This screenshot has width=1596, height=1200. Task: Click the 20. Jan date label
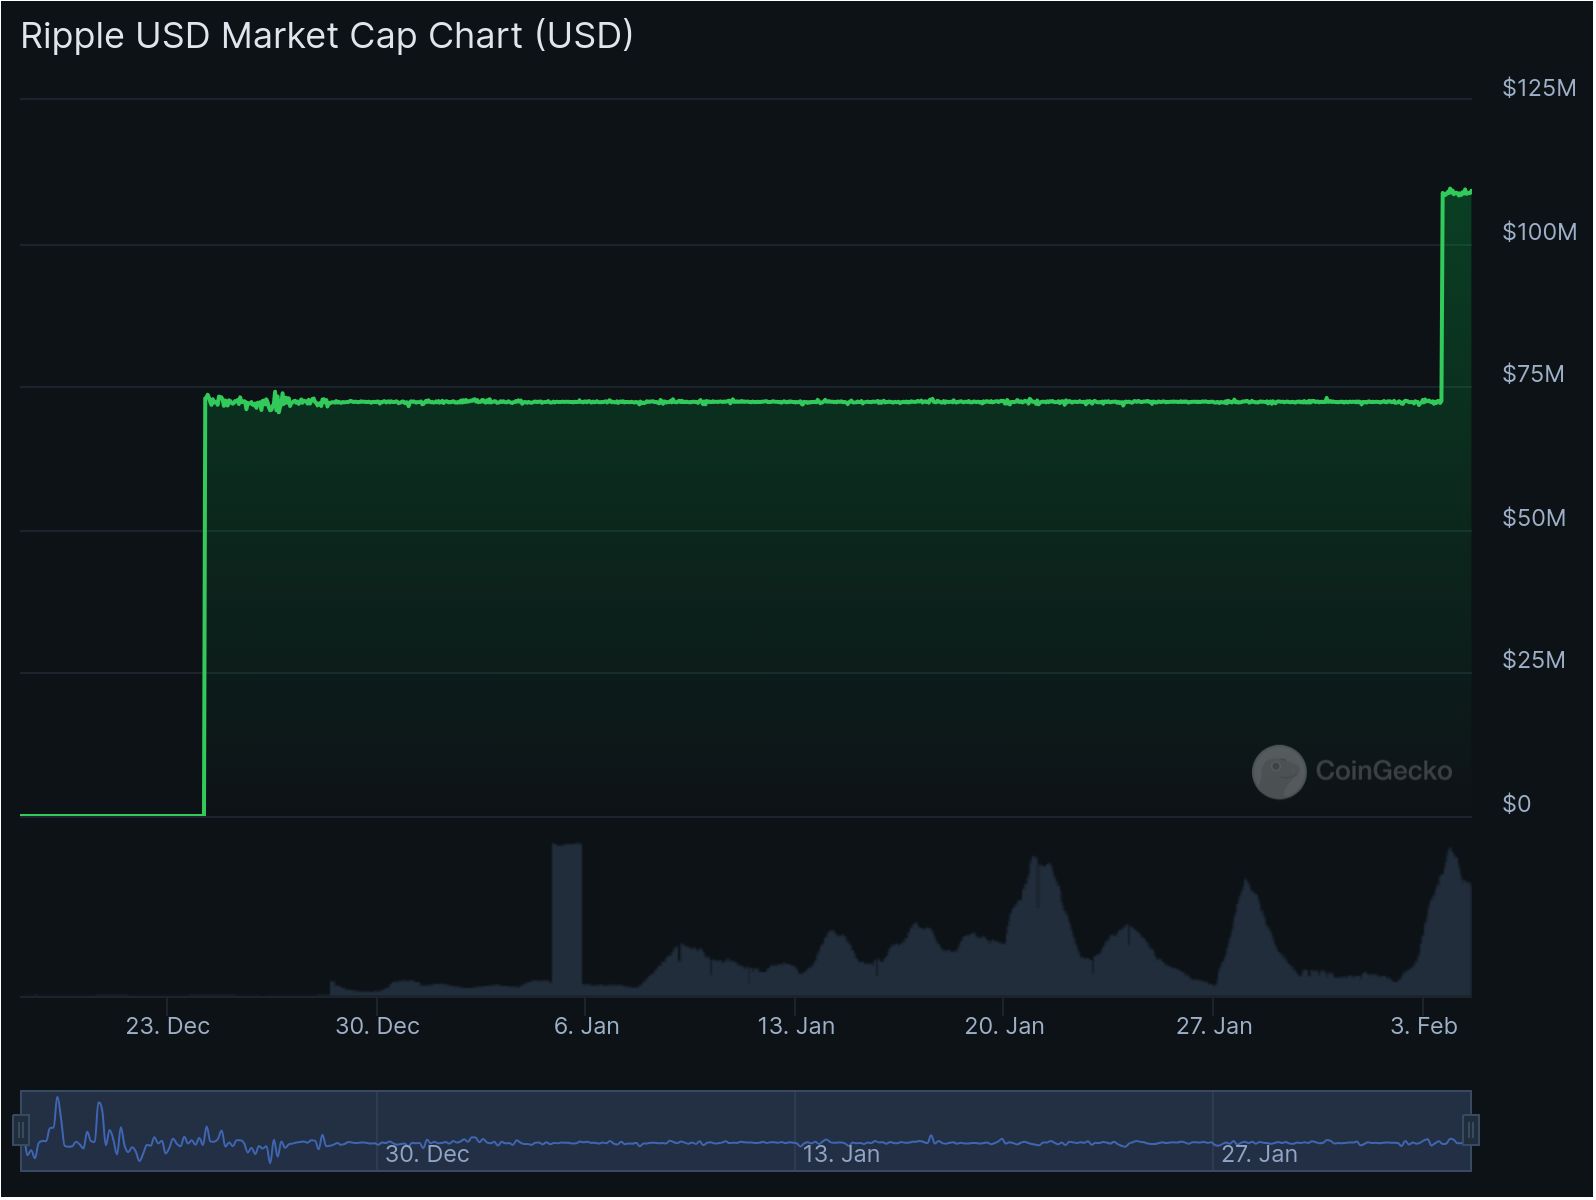tap(1004, 1026)
